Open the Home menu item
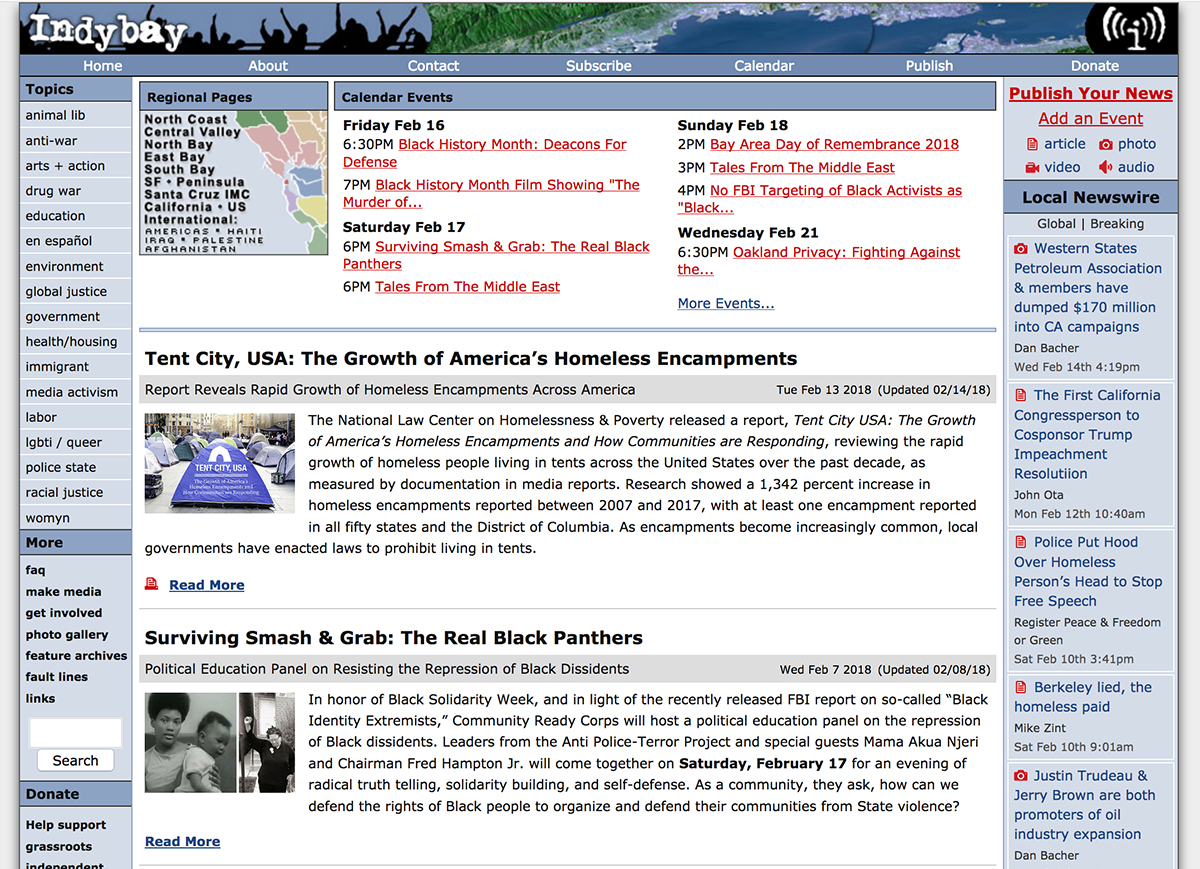 (103, 65)
